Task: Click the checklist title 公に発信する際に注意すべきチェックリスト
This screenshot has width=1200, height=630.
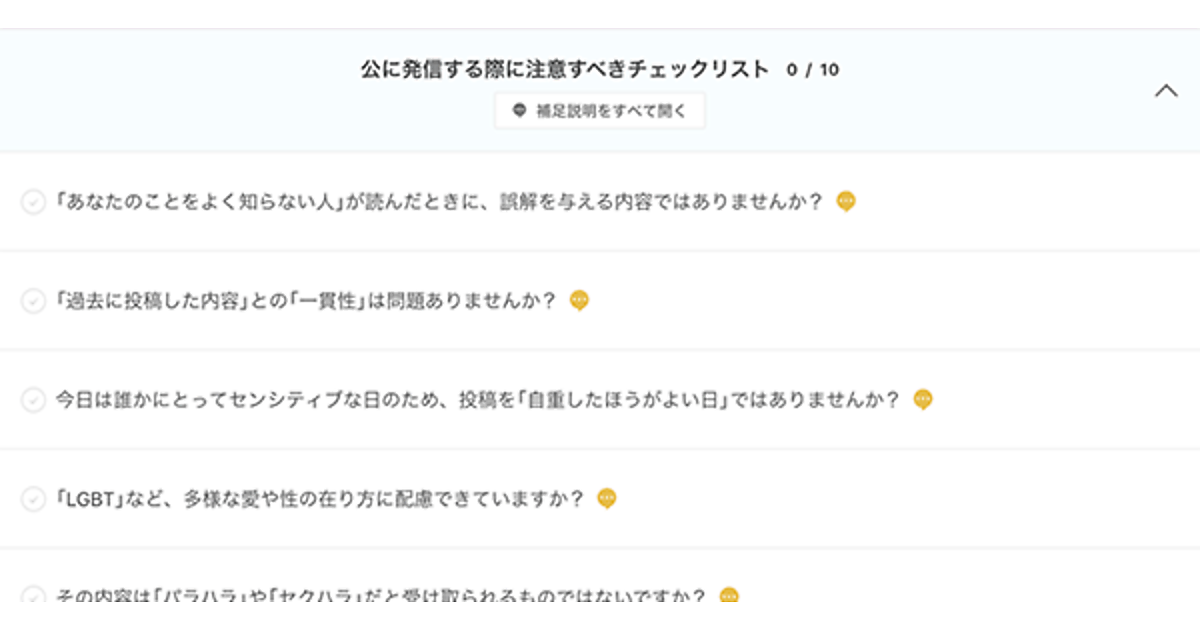Action: (x=565, y=70)
